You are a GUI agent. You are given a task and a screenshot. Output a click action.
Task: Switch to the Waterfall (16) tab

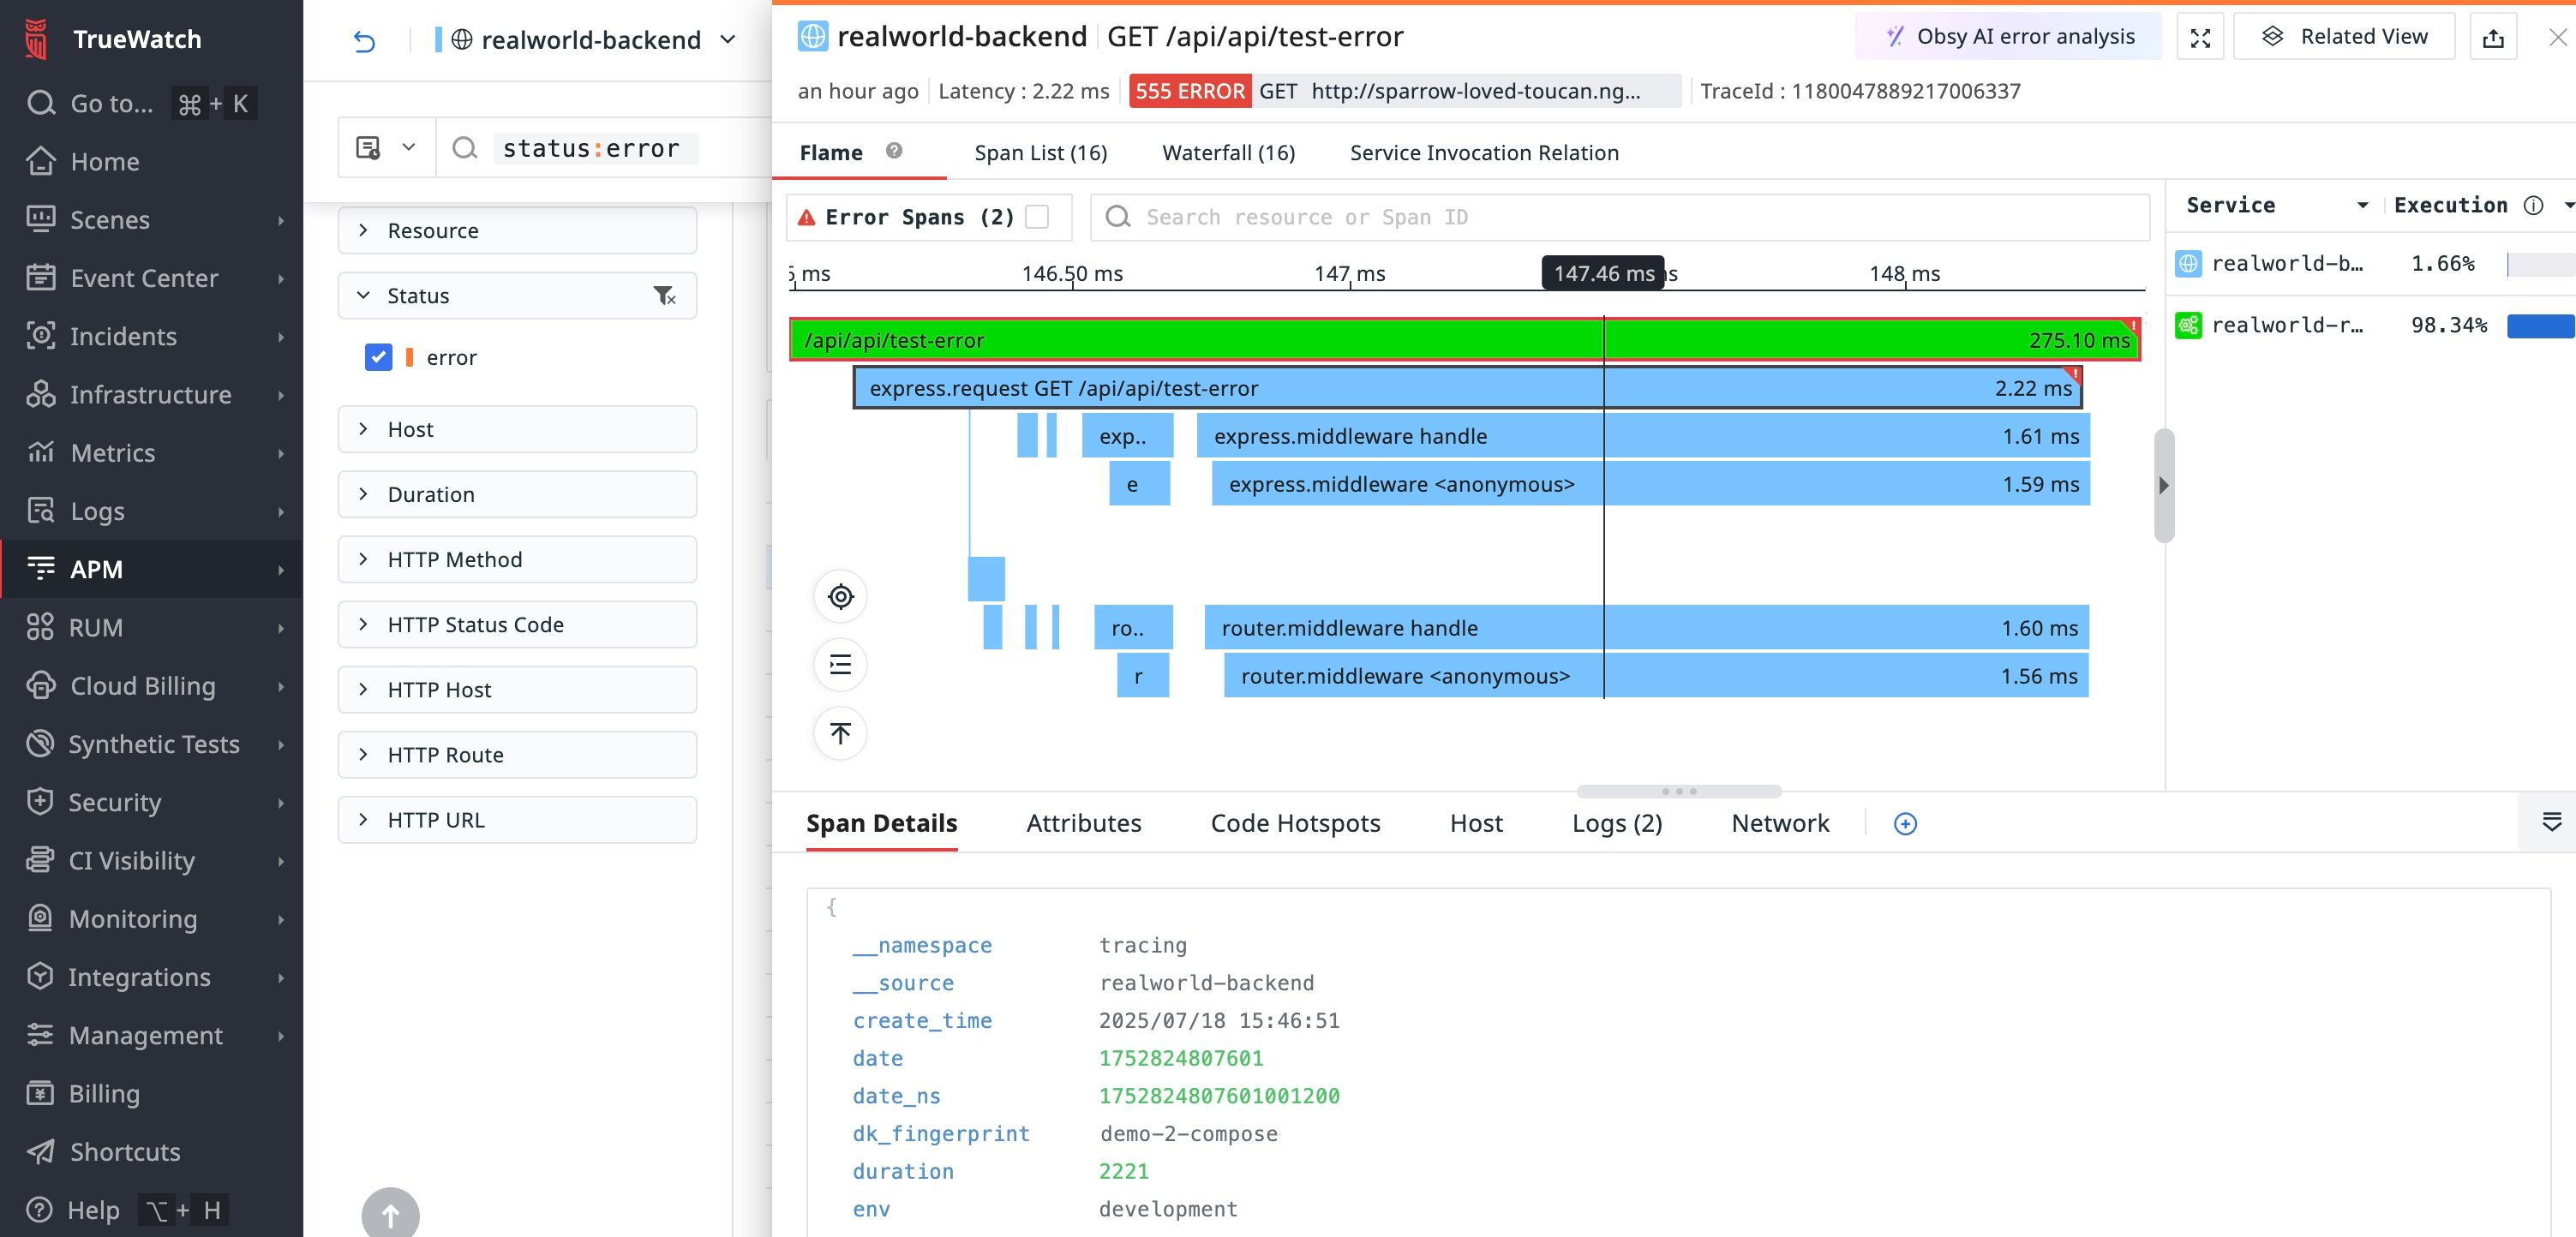1228,152
